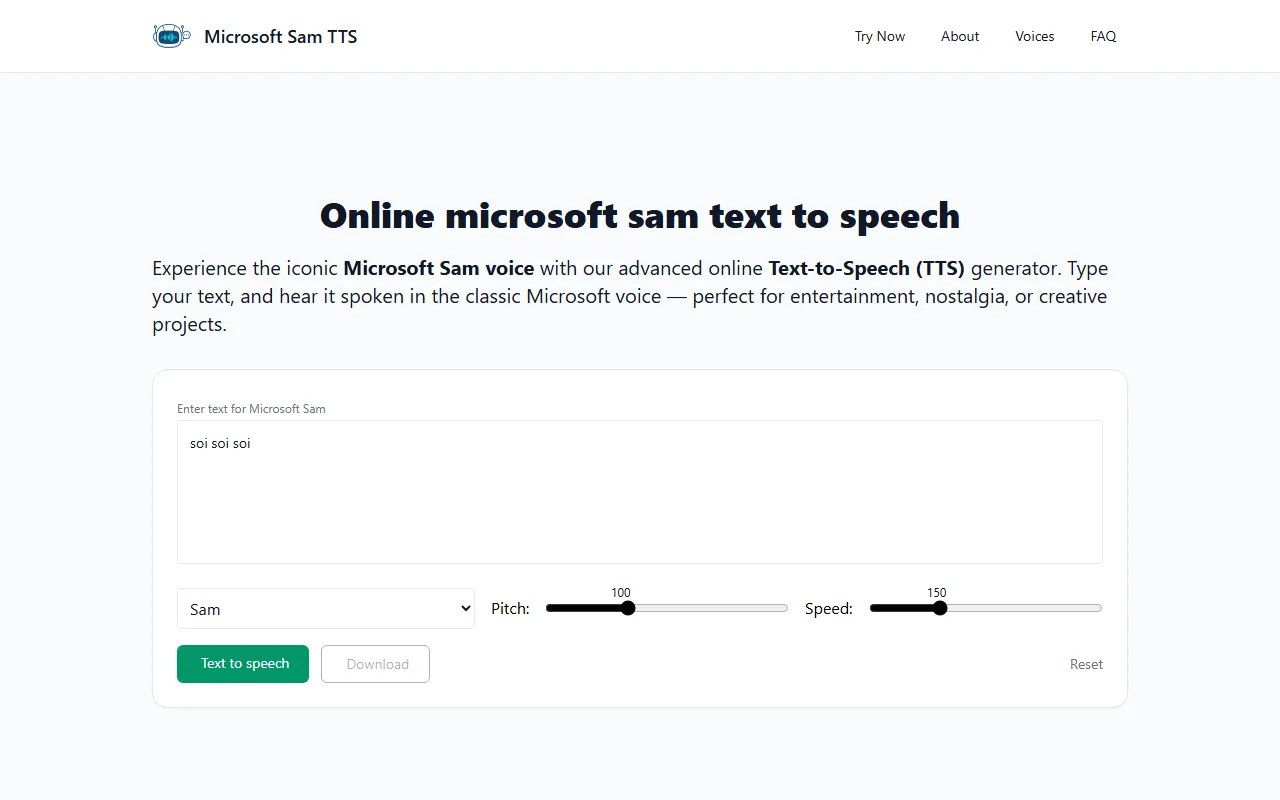Click the Download button
The height and width of the screenshot is (800, 1280).
[x=375, y=664]
